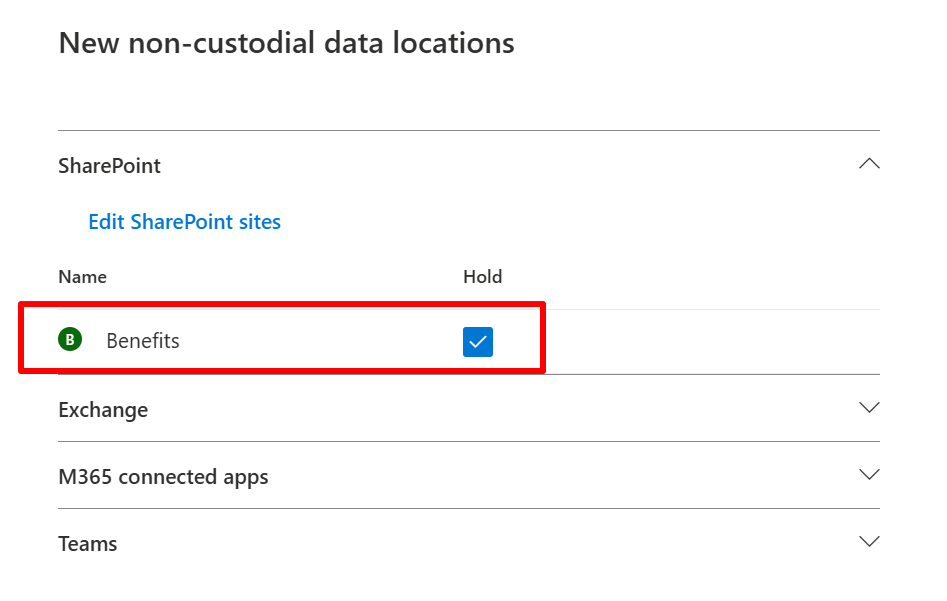The image size is (947, 601).
Task: Click the SharePoint section header
Action: point(109,166)
